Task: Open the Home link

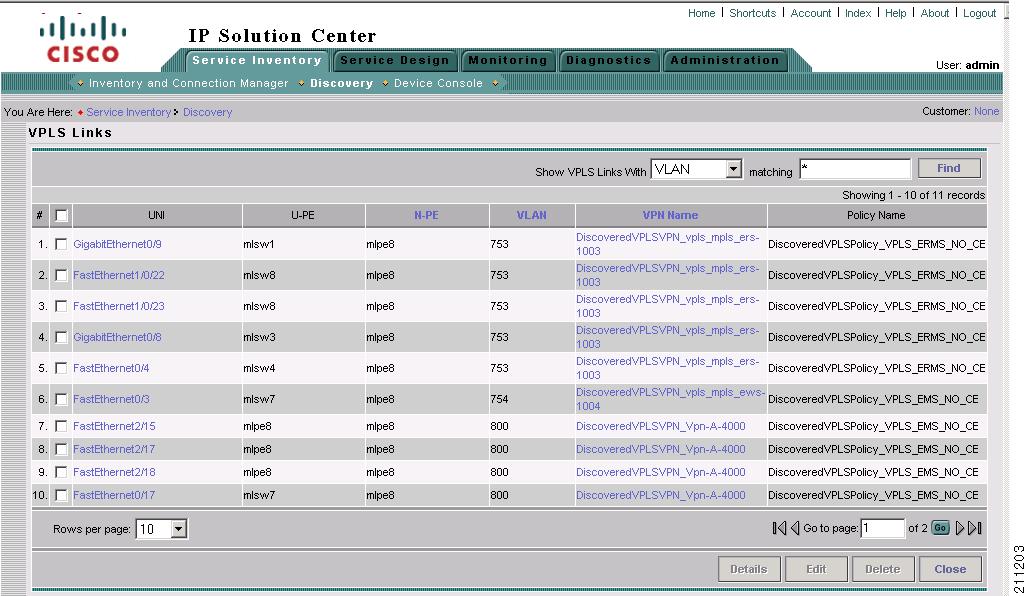Action: click(x=701, y=13)
